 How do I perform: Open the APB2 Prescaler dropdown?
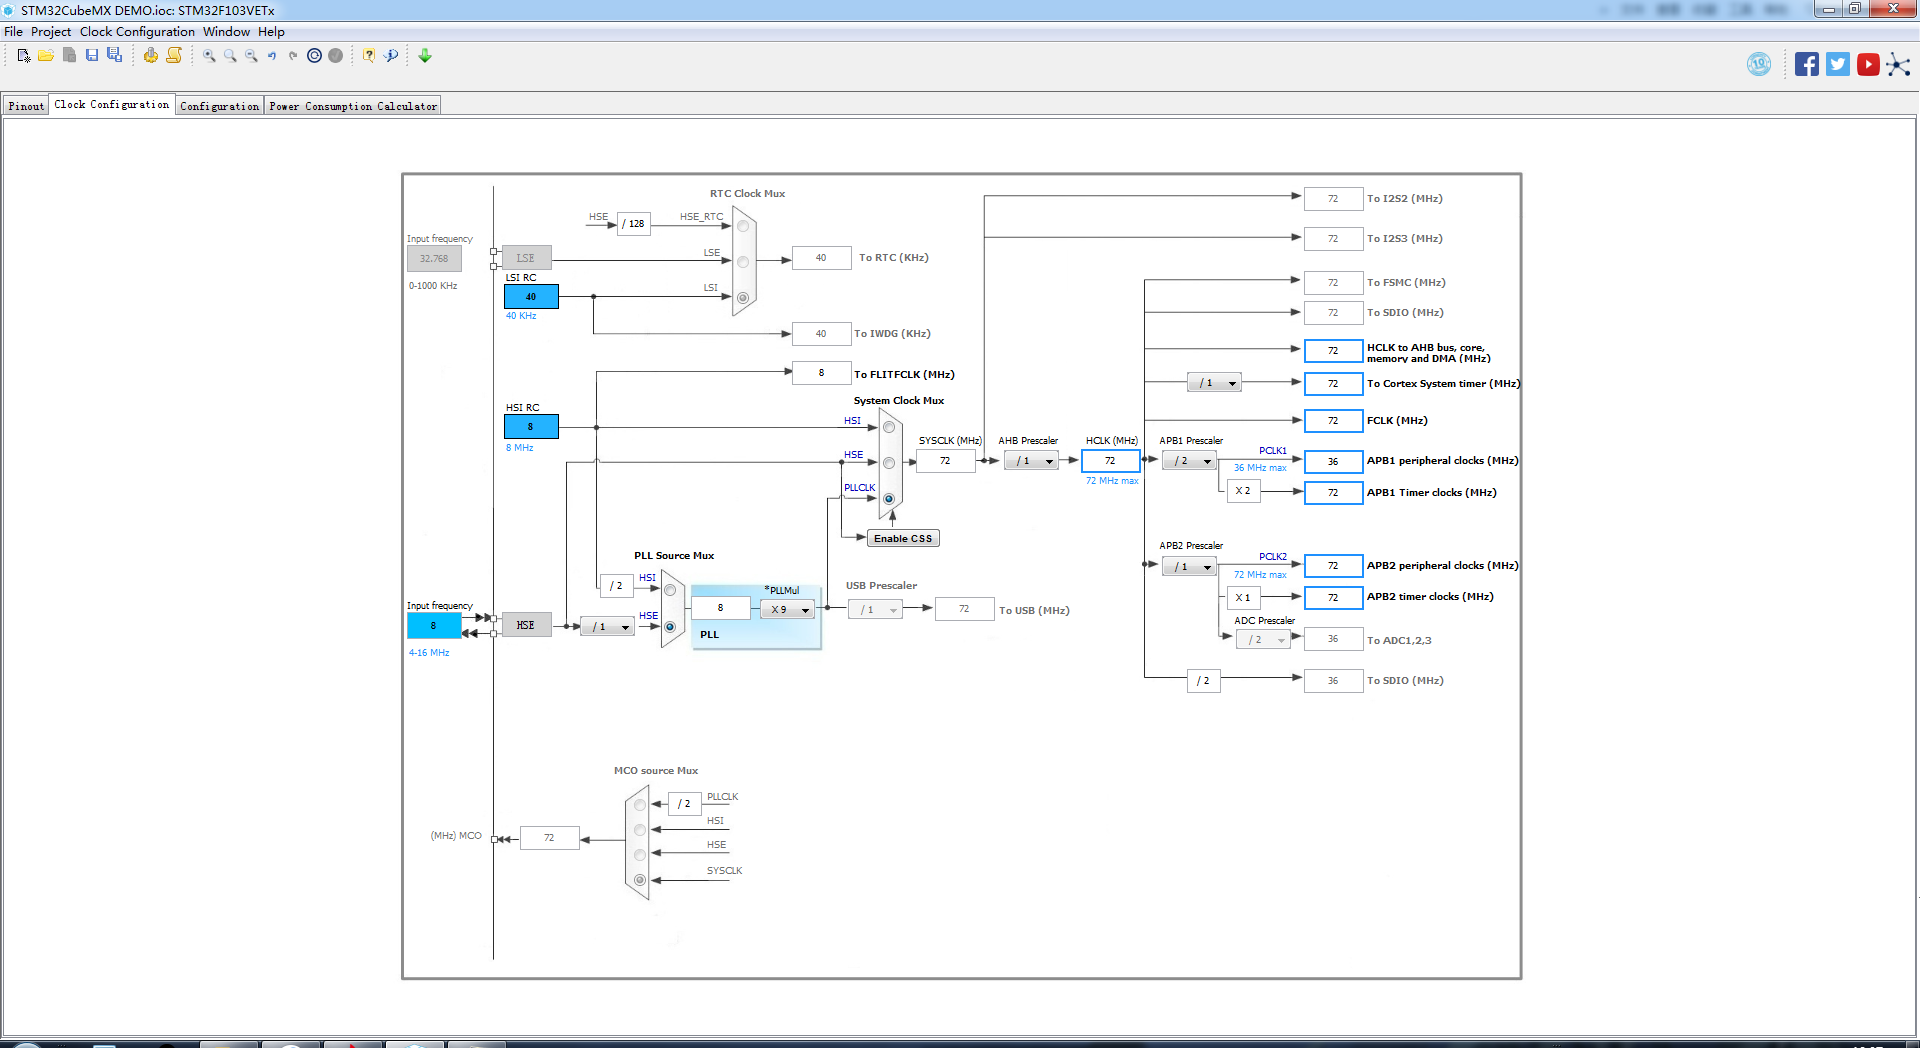(x=1190, y=567)
